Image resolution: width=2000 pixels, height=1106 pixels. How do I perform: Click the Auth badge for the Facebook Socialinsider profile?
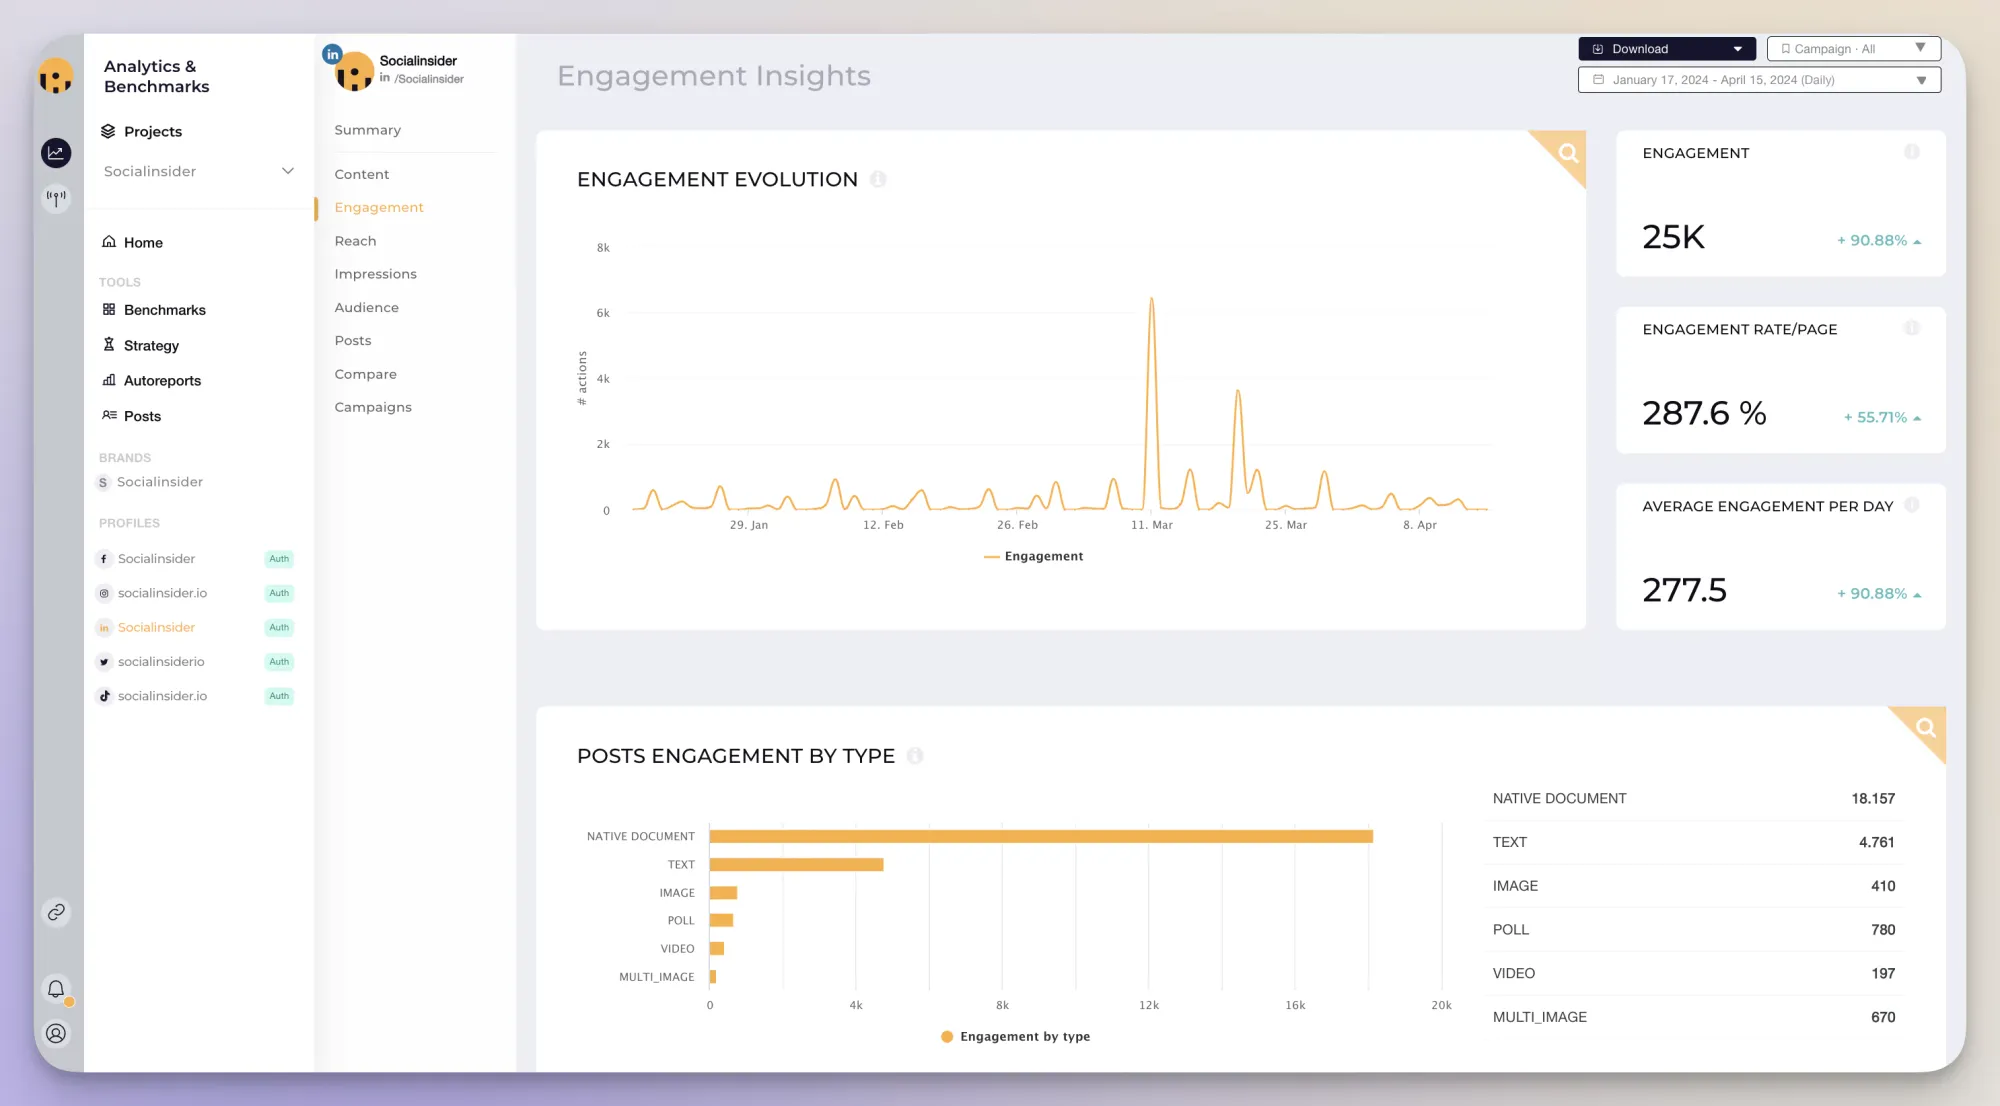(279, 559)
